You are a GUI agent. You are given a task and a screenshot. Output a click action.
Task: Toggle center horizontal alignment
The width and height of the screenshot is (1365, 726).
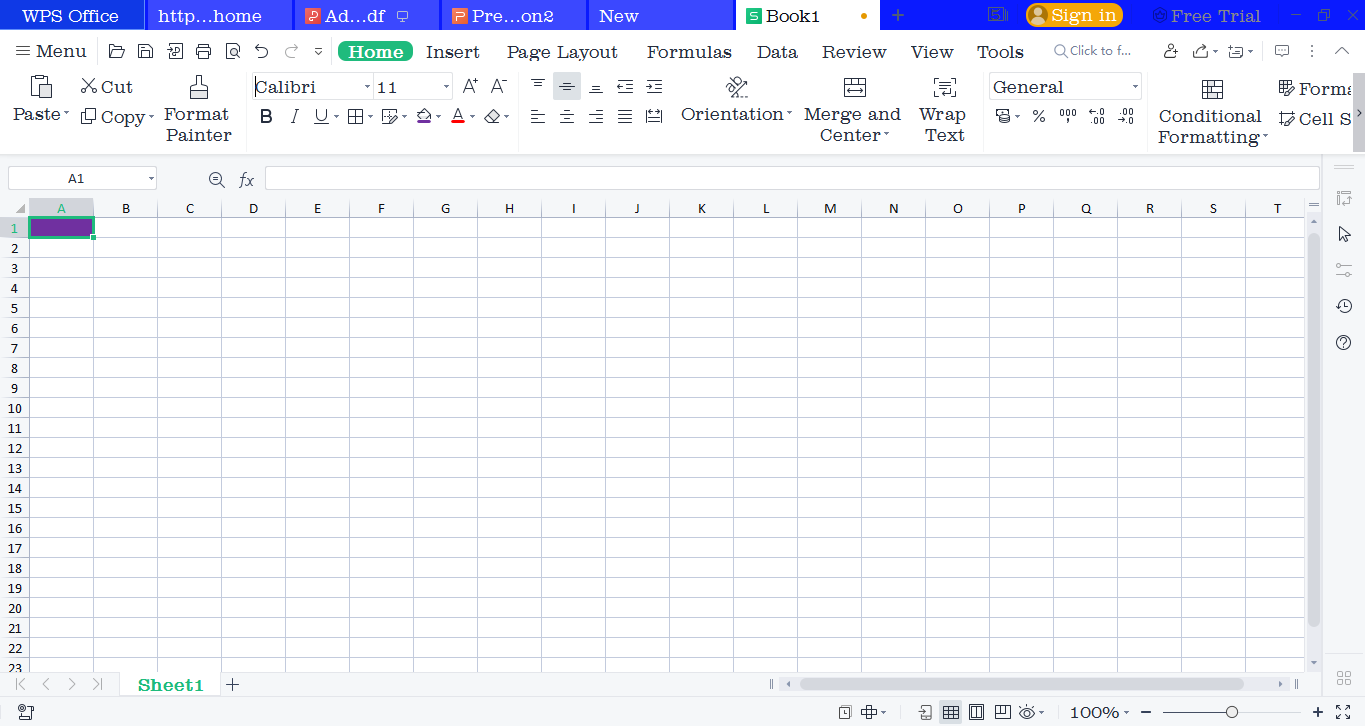pyautogui.click(x=566, y=116)
